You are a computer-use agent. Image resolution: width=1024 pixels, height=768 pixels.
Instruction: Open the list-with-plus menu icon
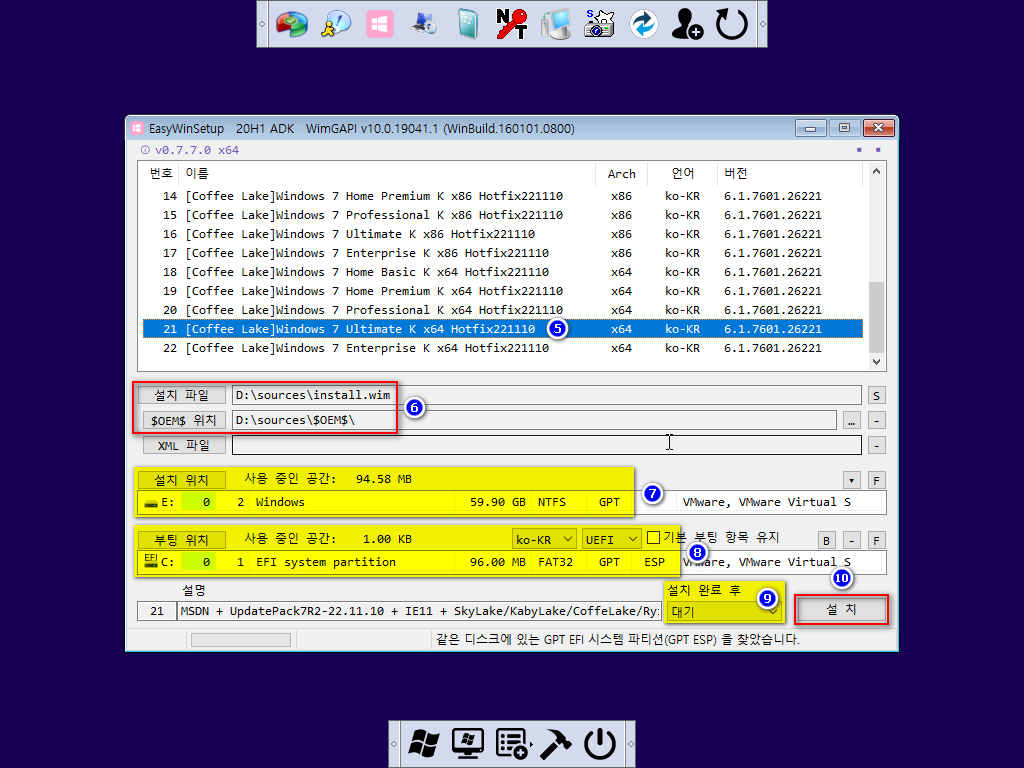pyautogui.click(x=512, y=744)
